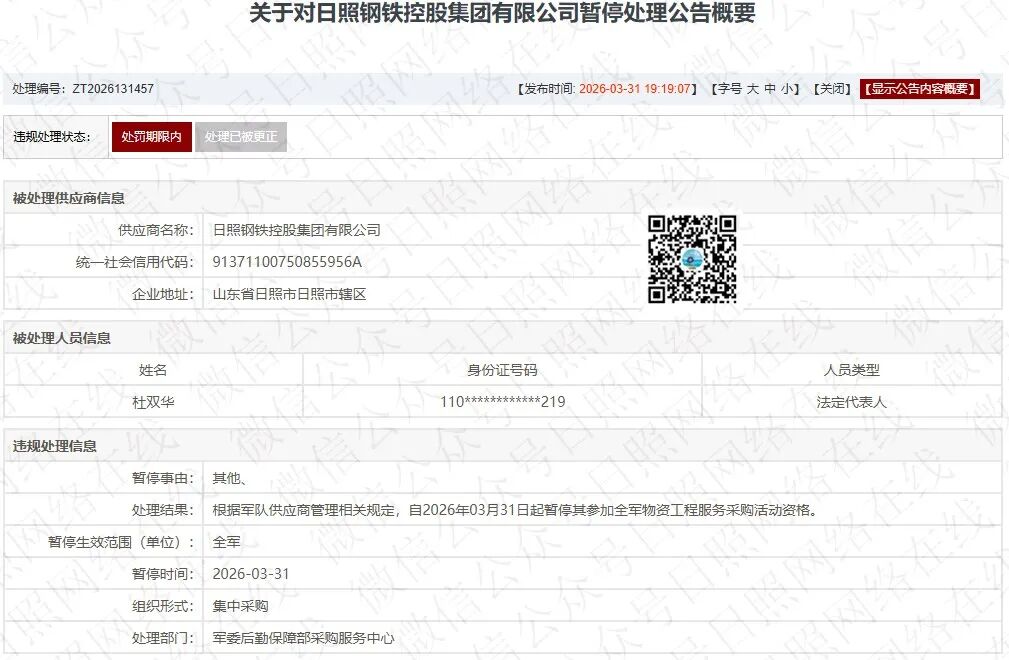Click the 身份证号码 column header
This screenshot has height=660, width=1009.
pos(502,370)
